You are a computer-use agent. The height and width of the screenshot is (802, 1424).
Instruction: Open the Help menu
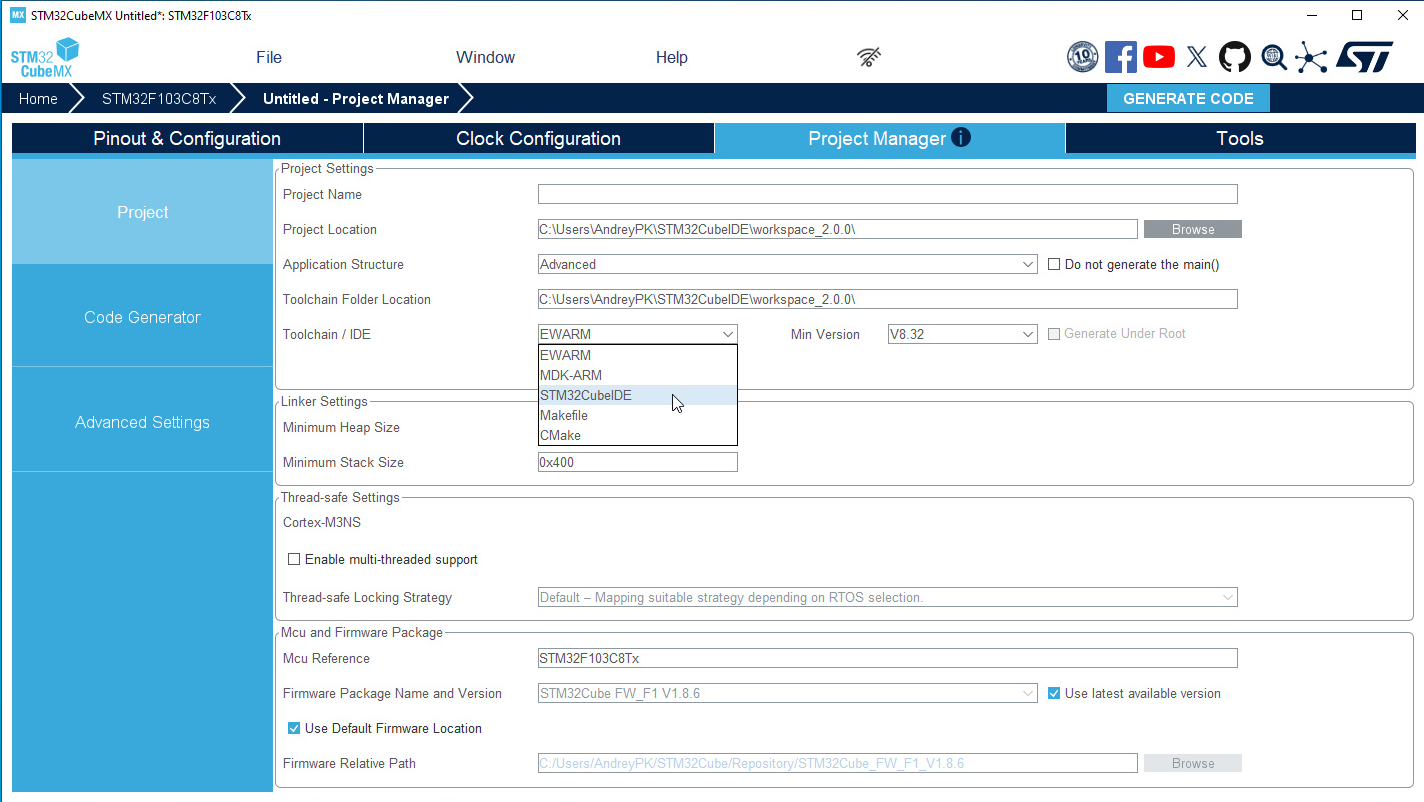click(x=671, y=58)
